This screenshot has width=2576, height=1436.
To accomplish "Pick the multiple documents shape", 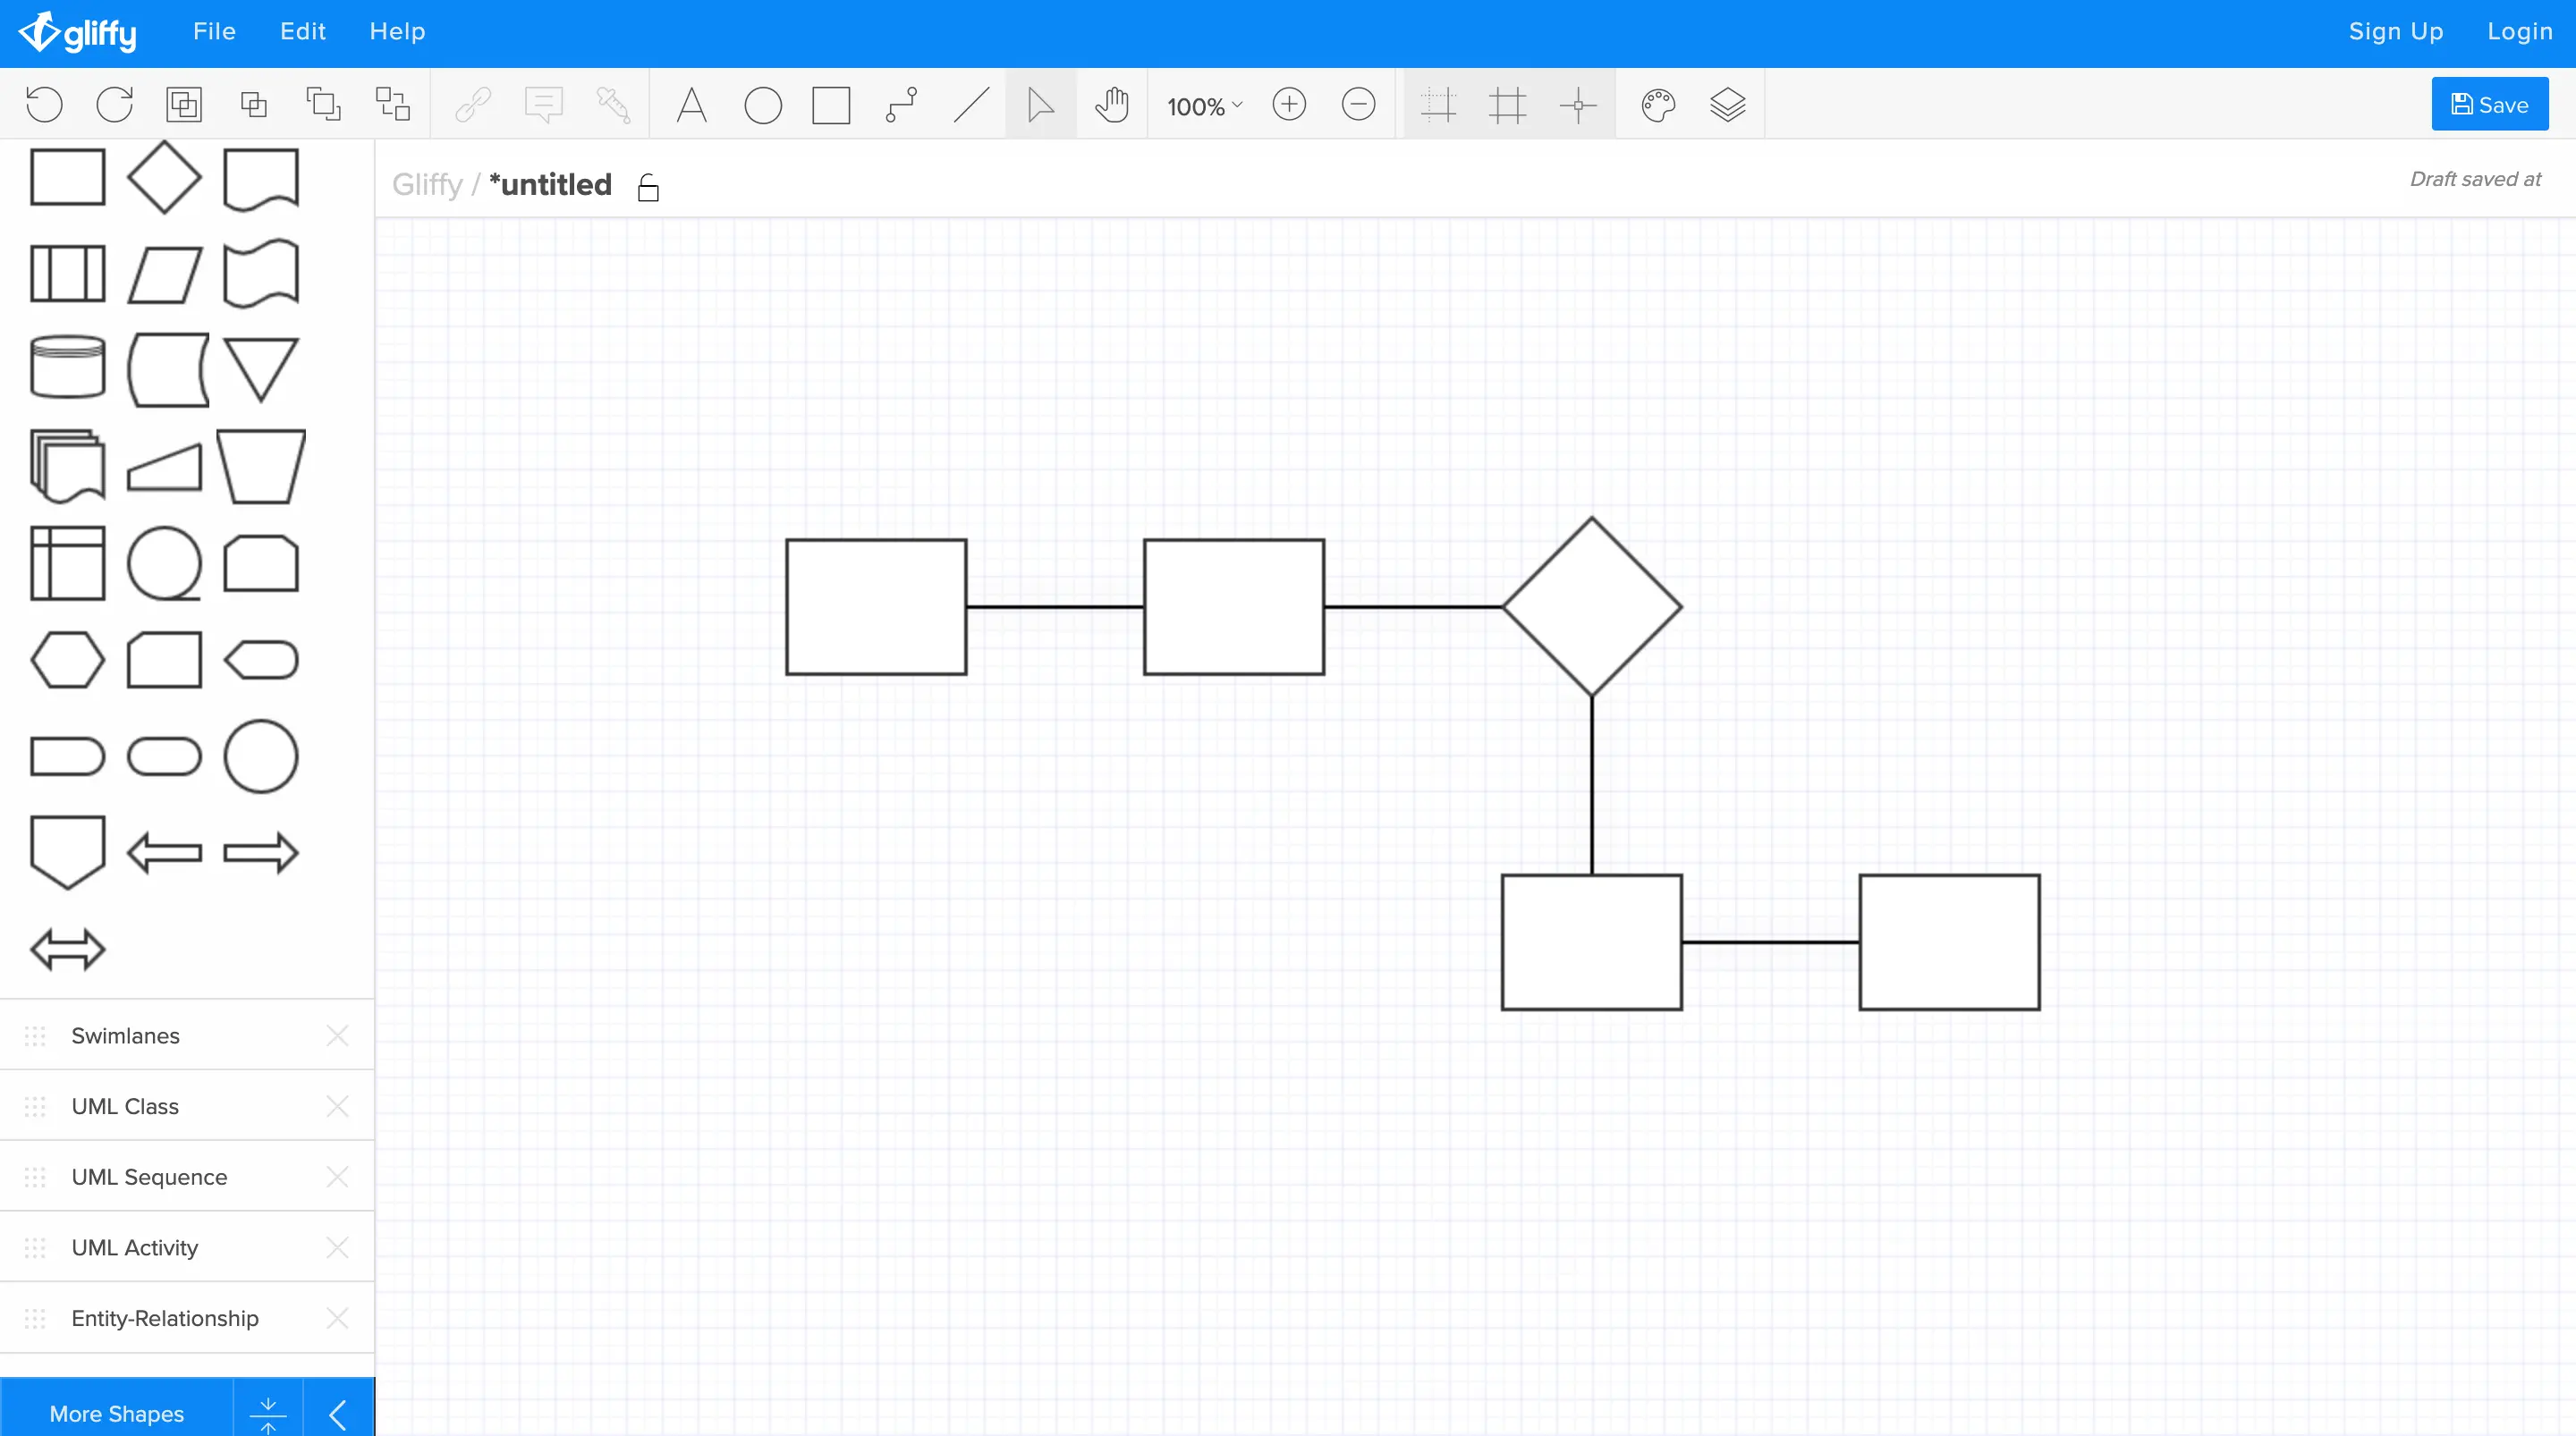I will 67,466.
